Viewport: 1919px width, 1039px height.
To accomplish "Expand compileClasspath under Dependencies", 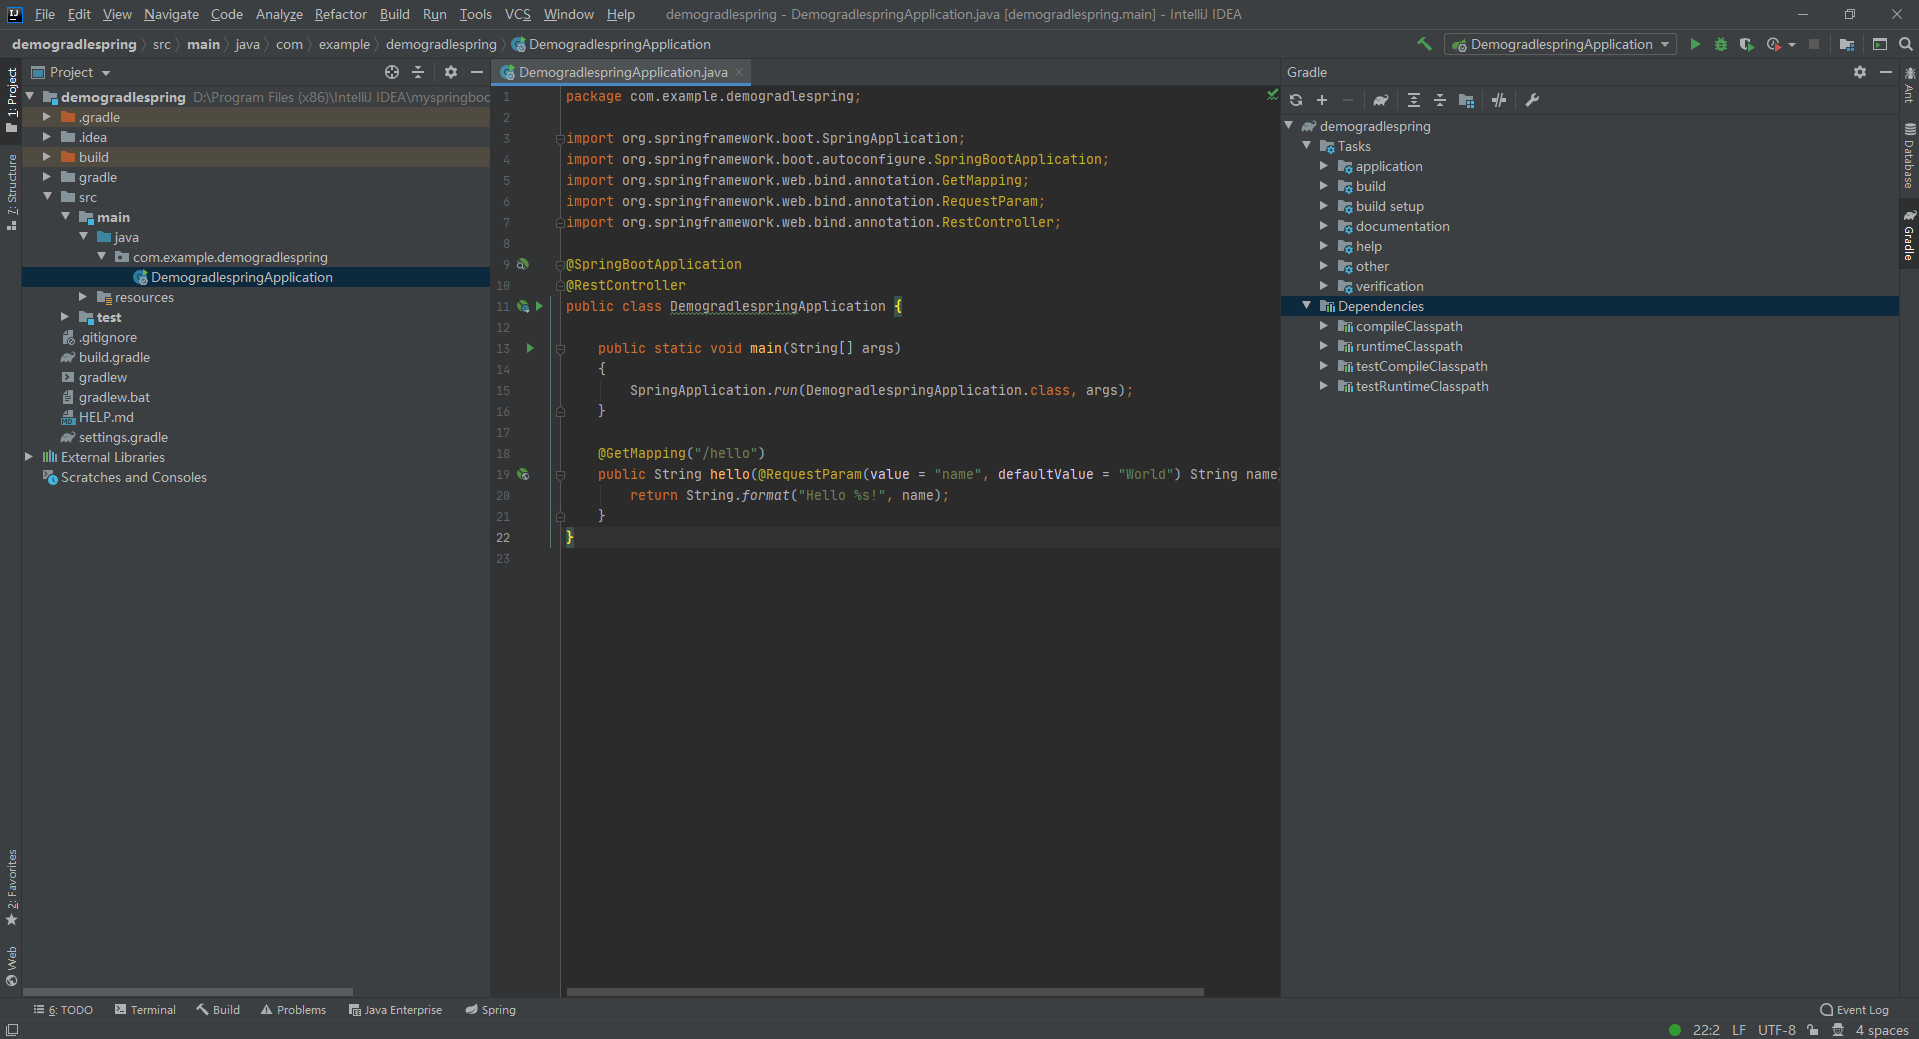I will coord(1324,326).
